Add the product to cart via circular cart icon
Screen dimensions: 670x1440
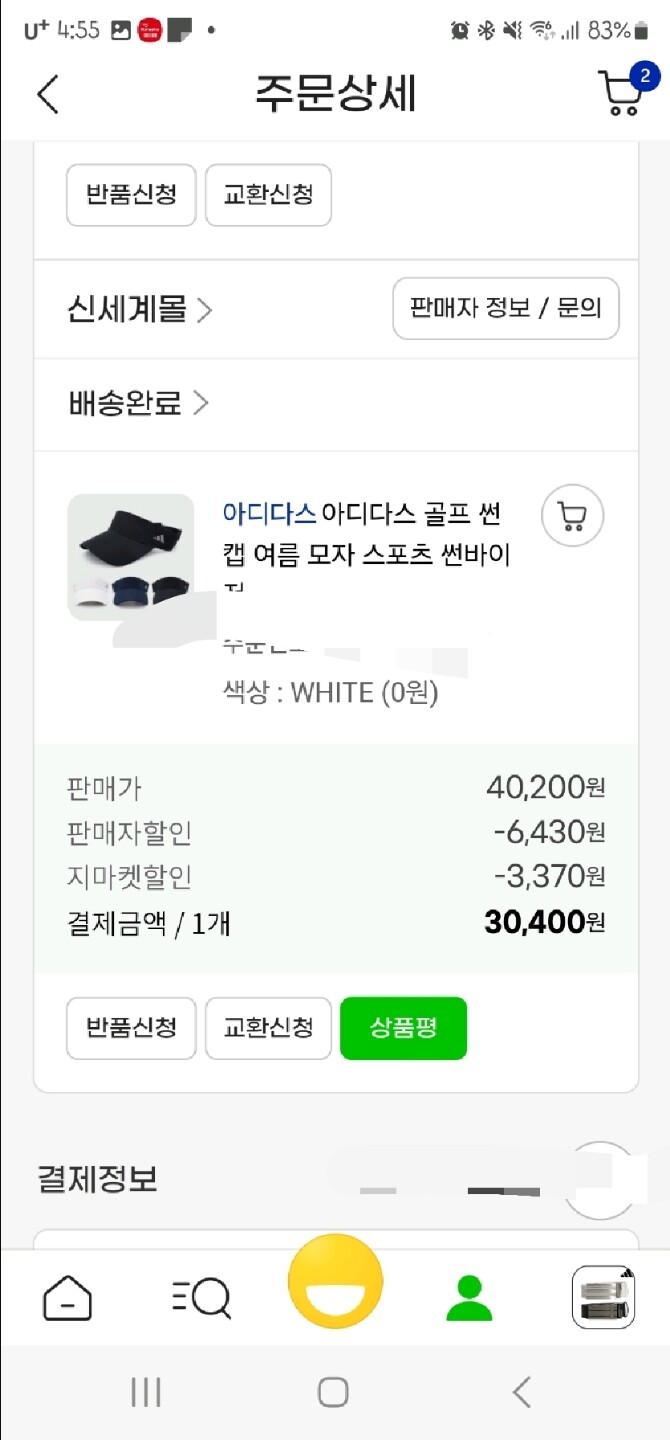(x=572, y=515)
